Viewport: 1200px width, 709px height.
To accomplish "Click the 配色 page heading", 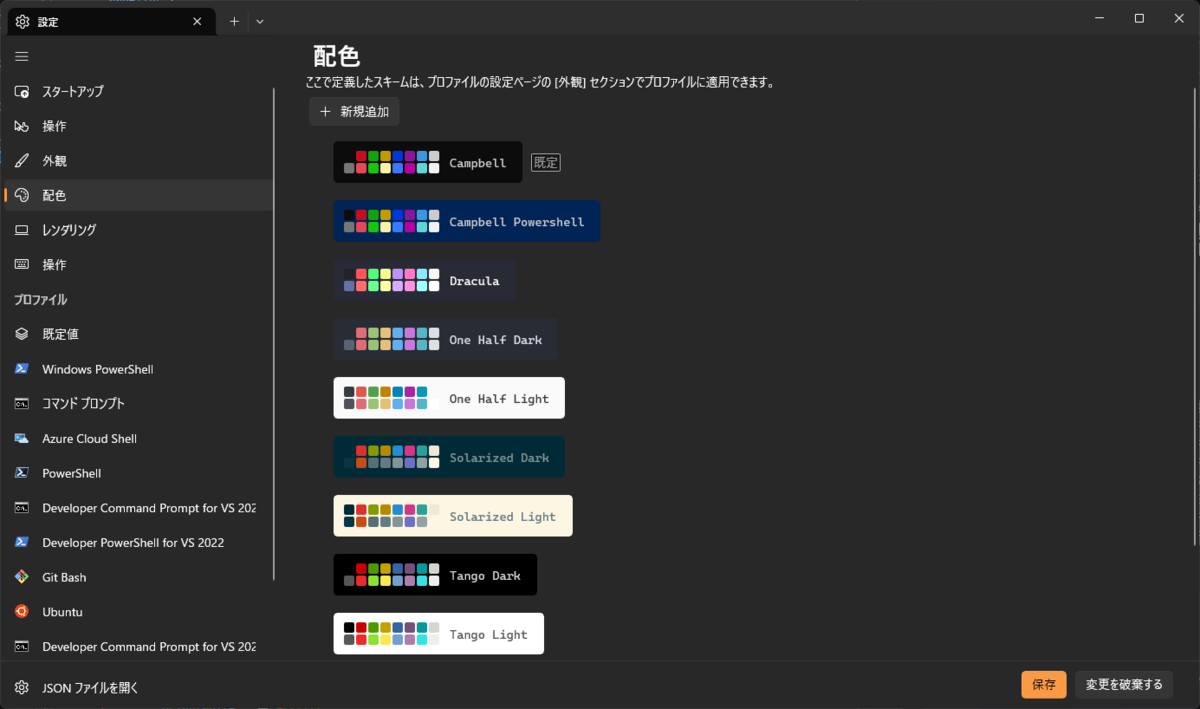I will 337,56.
